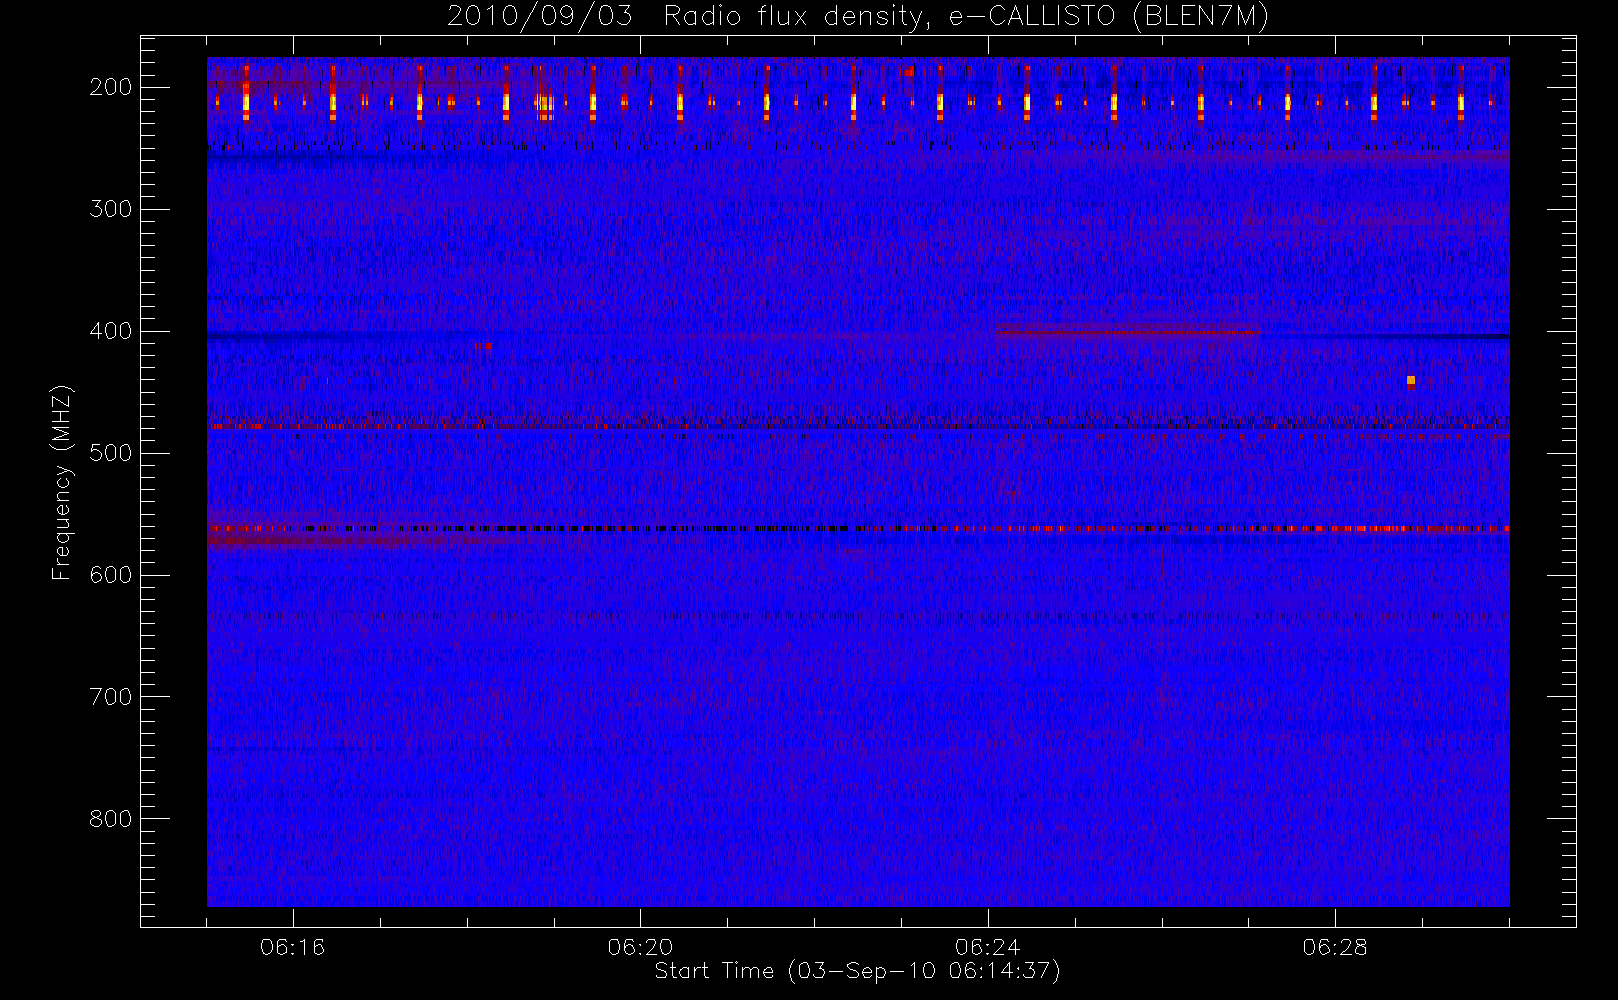Select the 600 frequency tick label
Viewport: 1618px width, 1000px height.
click(111, 575)
